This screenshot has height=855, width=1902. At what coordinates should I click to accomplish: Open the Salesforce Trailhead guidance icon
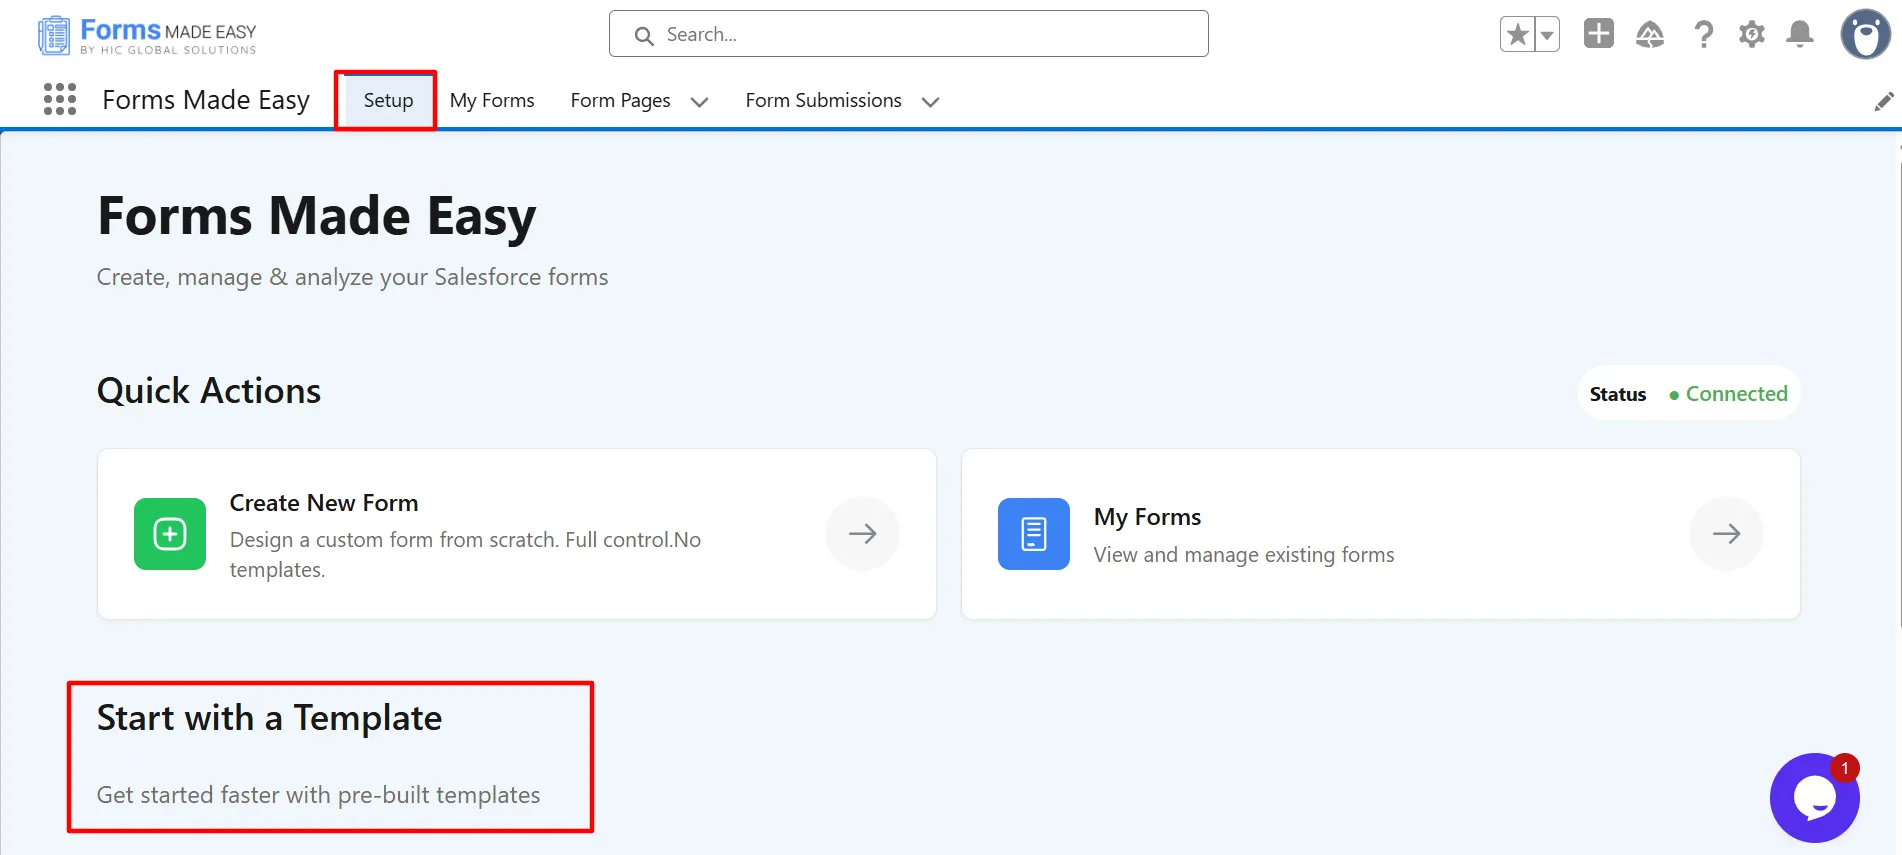coord(1649,35)
